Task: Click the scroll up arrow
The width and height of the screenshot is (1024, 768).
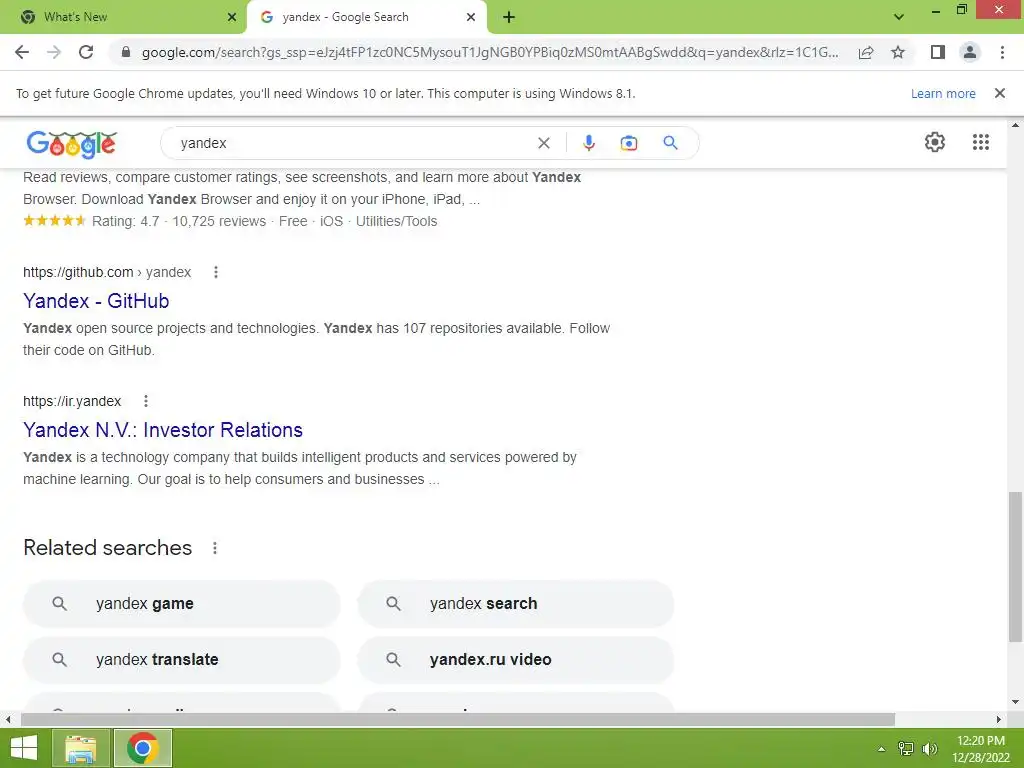Action: point(1015,124)
